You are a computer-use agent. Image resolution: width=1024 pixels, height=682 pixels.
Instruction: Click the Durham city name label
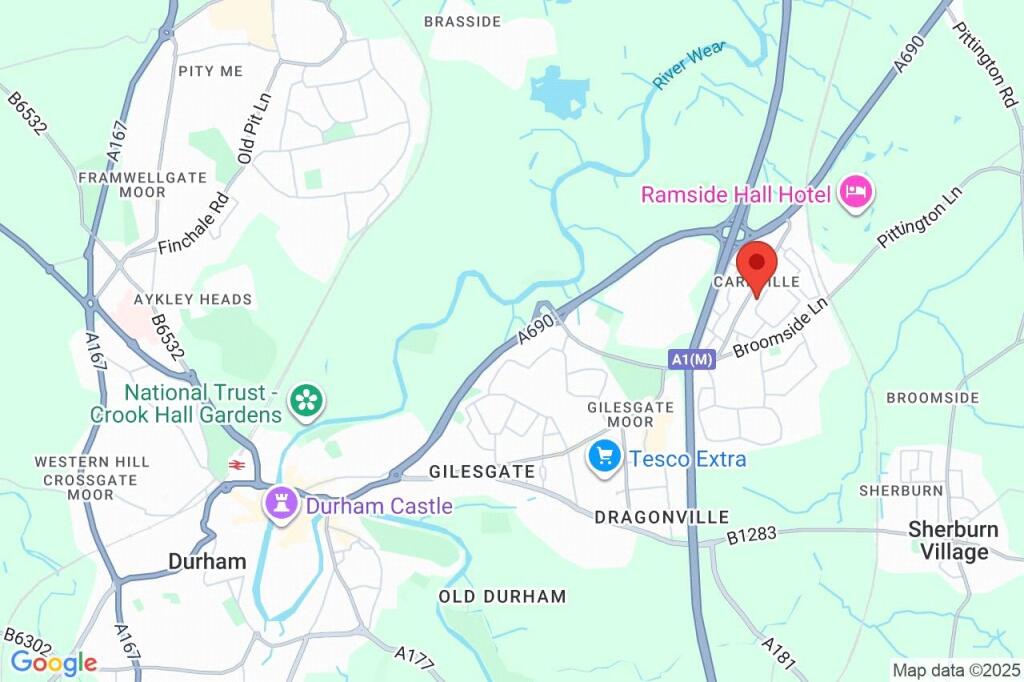click(x=207, y=561)
